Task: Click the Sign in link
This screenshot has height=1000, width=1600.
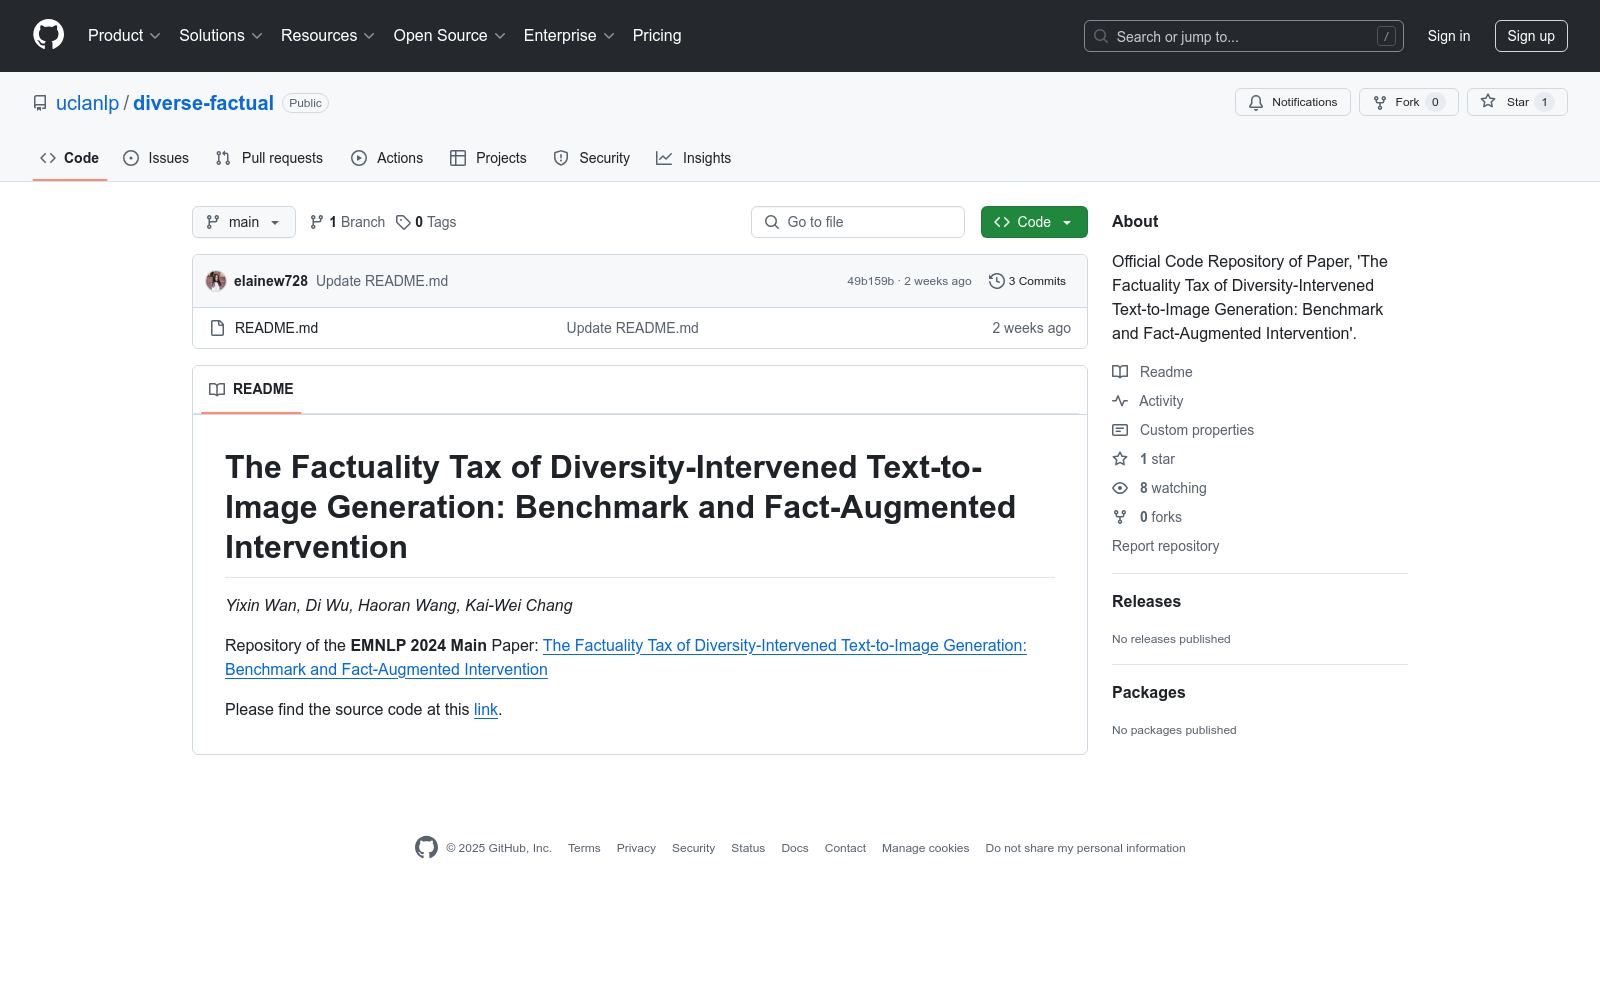Action: [x=1449, y=36]
